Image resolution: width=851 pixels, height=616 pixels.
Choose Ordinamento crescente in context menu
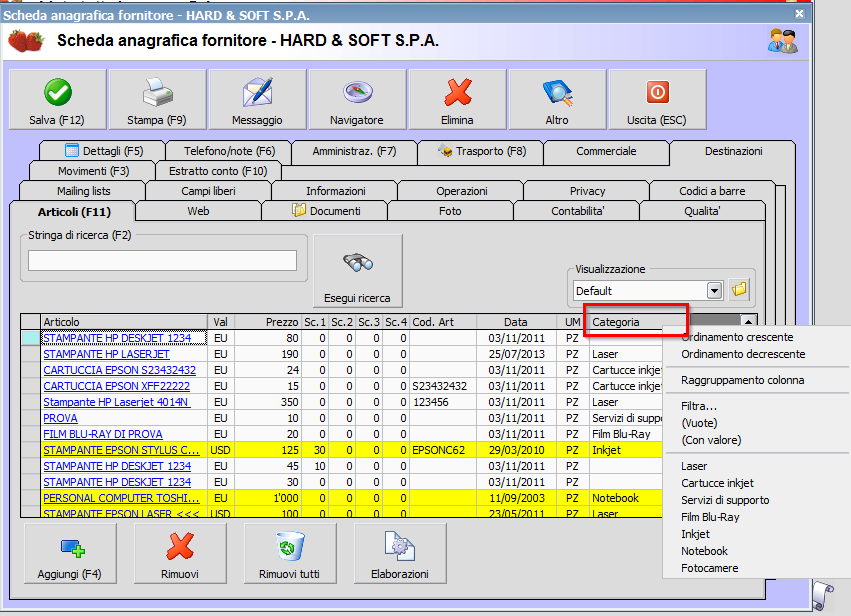737,337
